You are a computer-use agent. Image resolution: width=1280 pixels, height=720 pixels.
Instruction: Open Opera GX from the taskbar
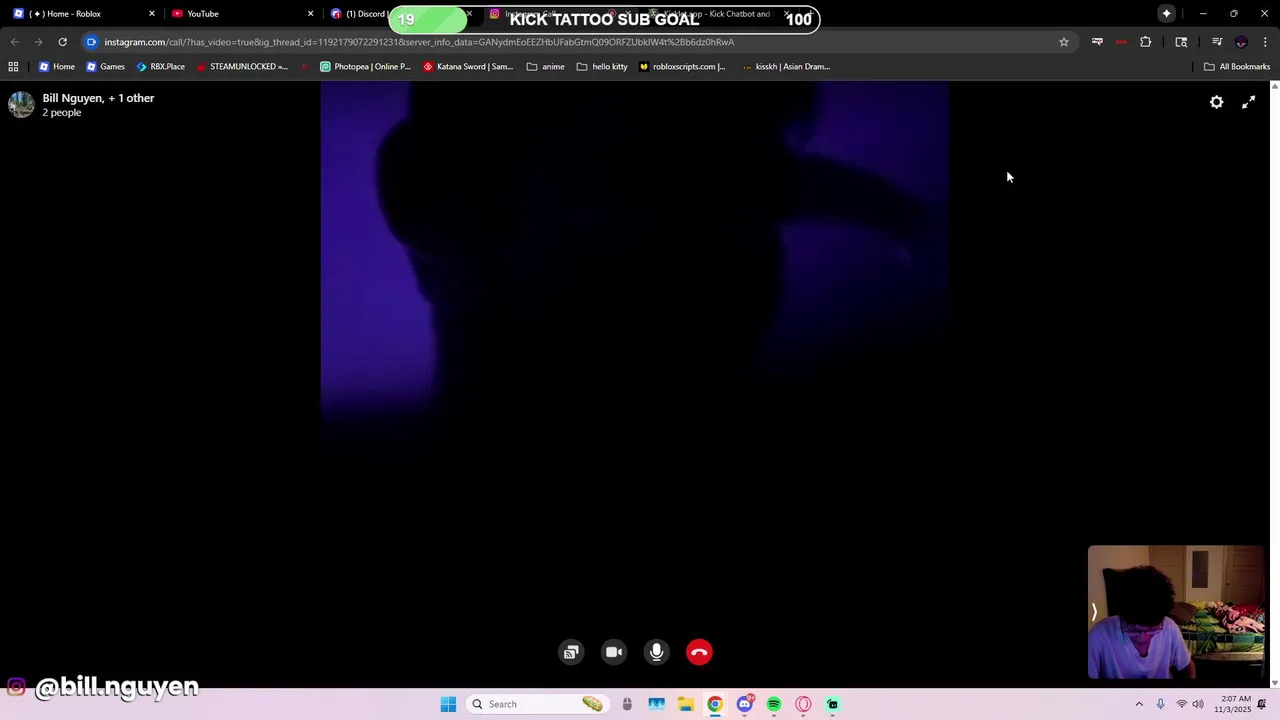[803, 704]
